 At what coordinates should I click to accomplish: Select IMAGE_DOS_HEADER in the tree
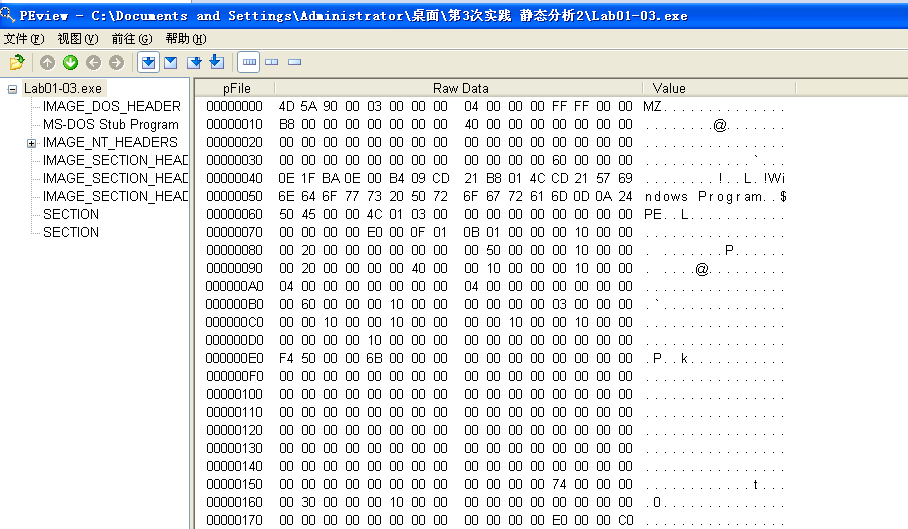pos(112,106)
